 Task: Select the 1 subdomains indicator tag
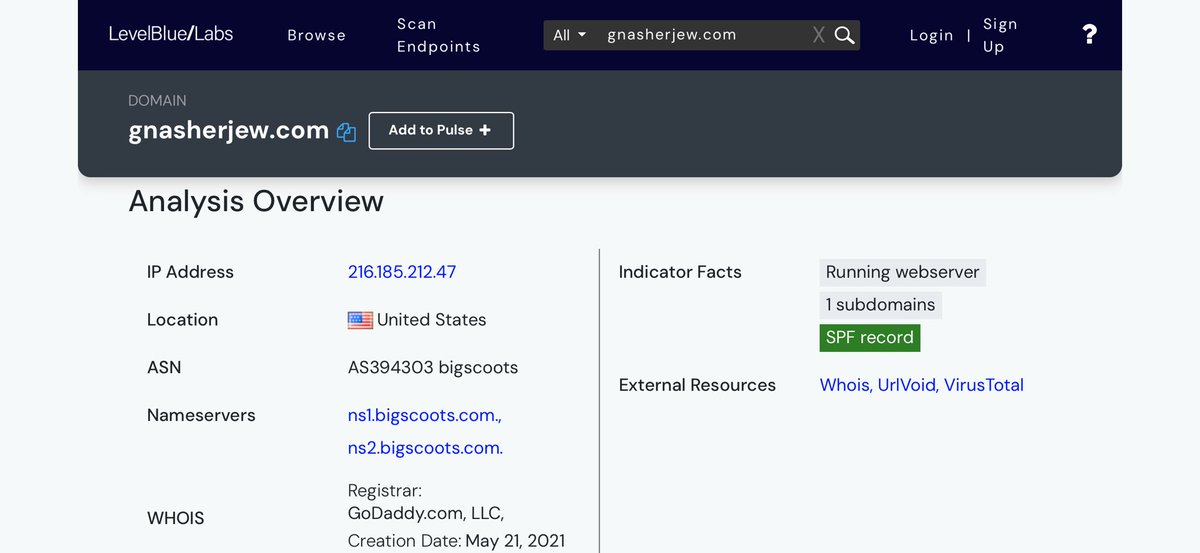pos(880,305)
